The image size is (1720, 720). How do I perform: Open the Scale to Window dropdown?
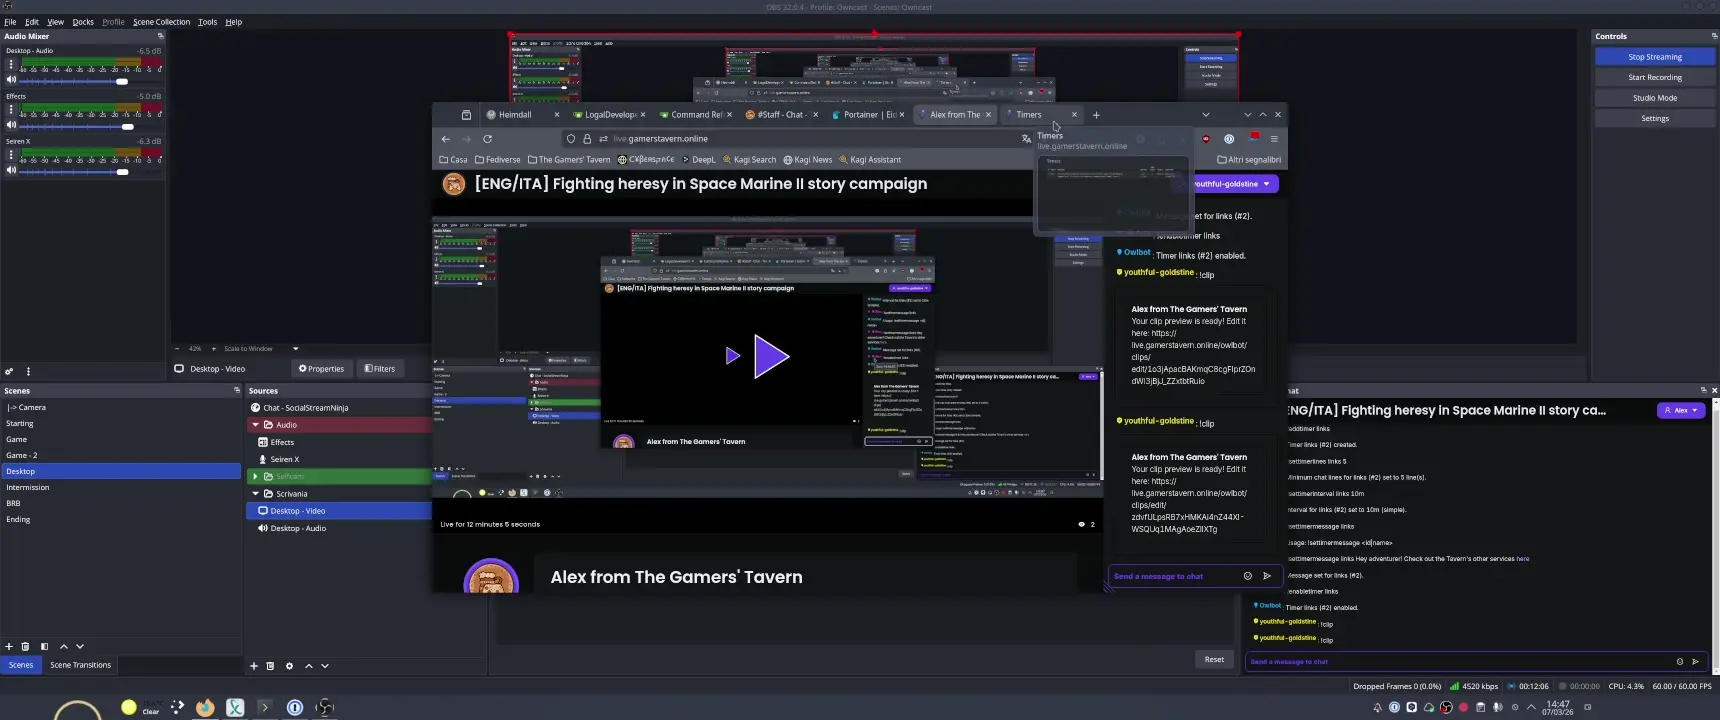295,349
